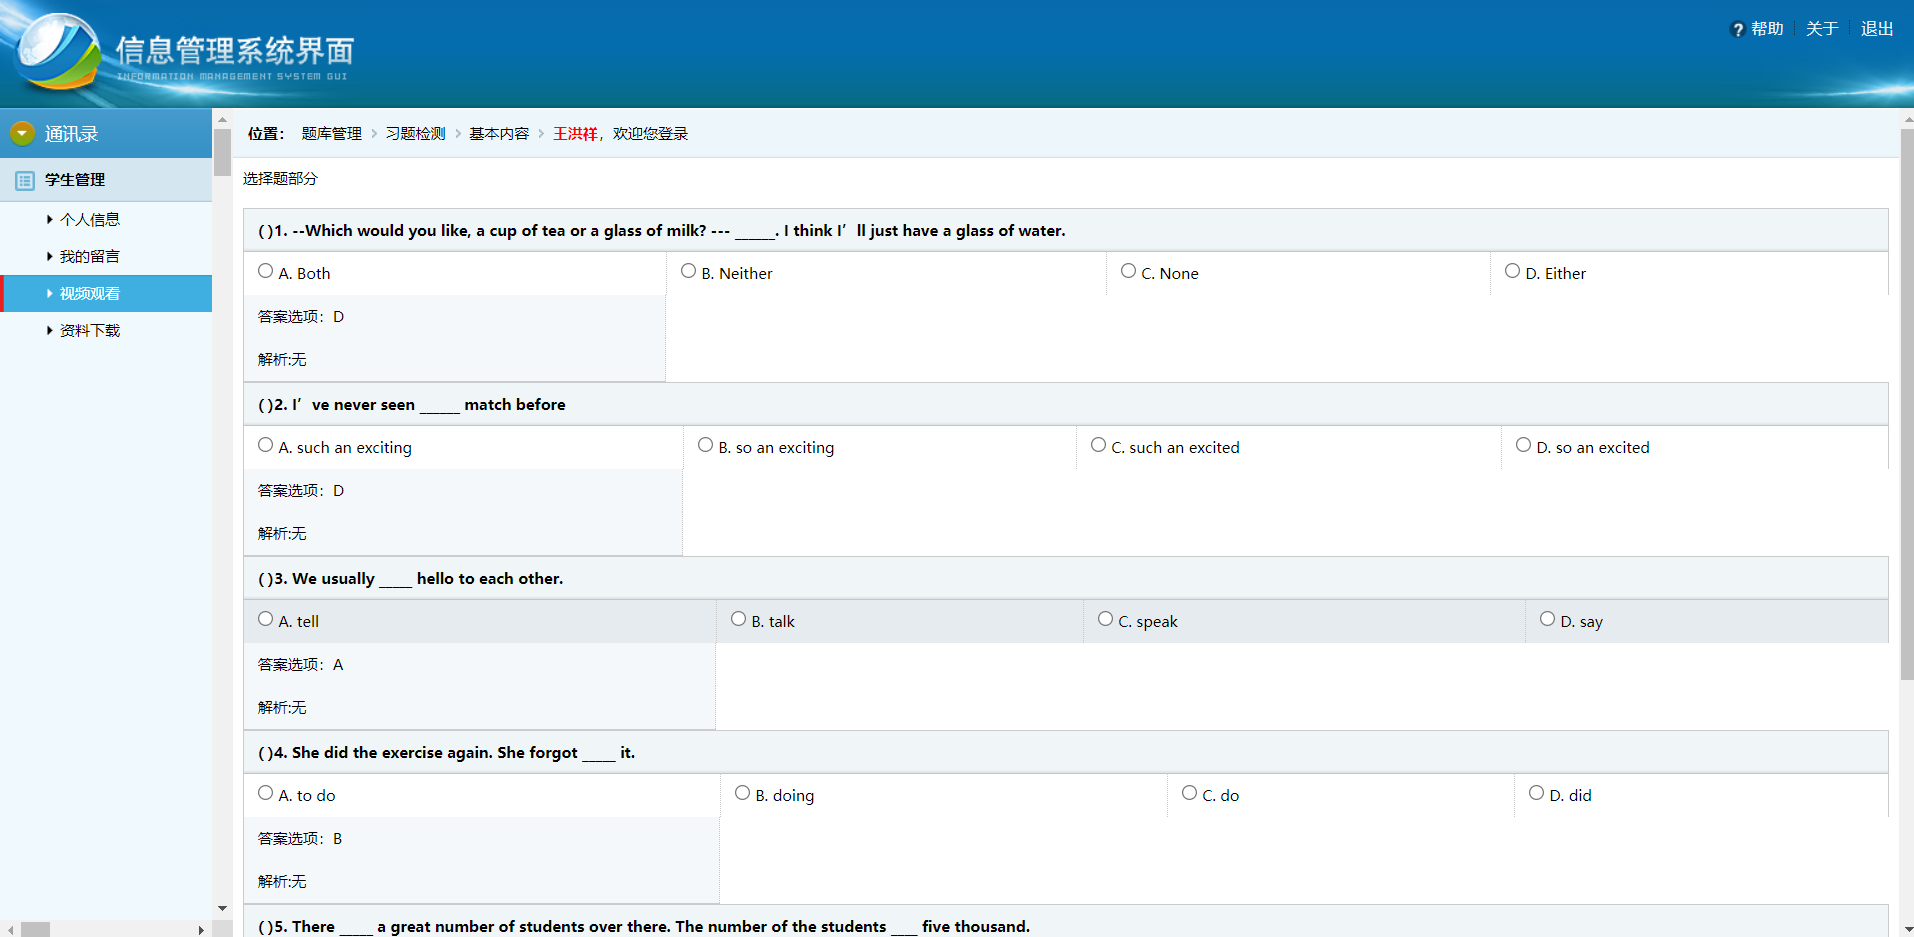The width and height of the screenshot is (1914, 937).
Task: Pick answer B. talk
Action: 738,619
